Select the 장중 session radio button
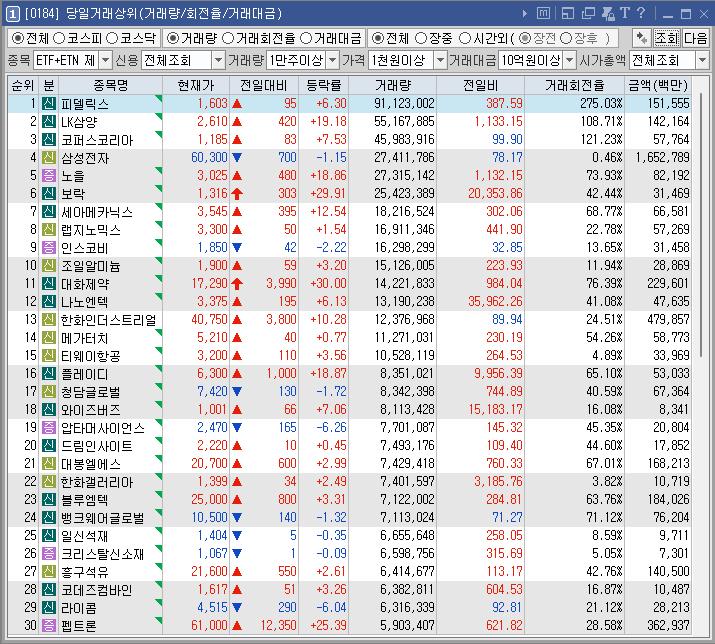 click(421, 38)
